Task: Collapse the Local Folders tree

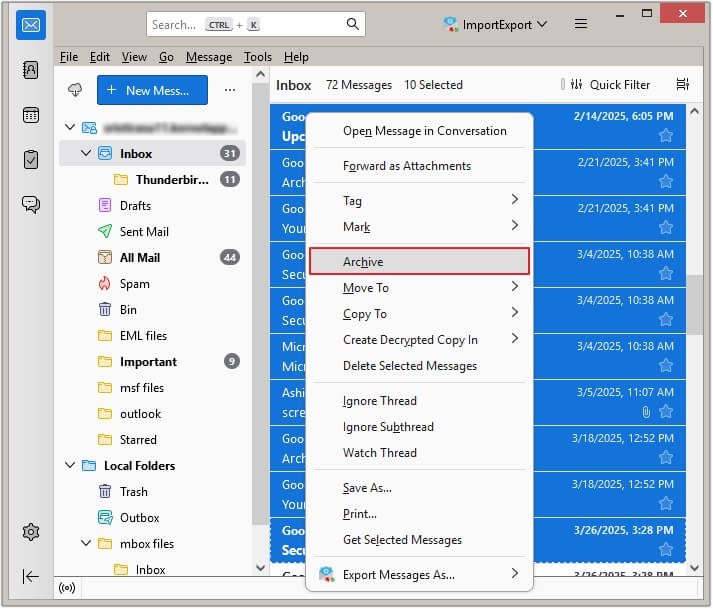Action: (70, 466)
